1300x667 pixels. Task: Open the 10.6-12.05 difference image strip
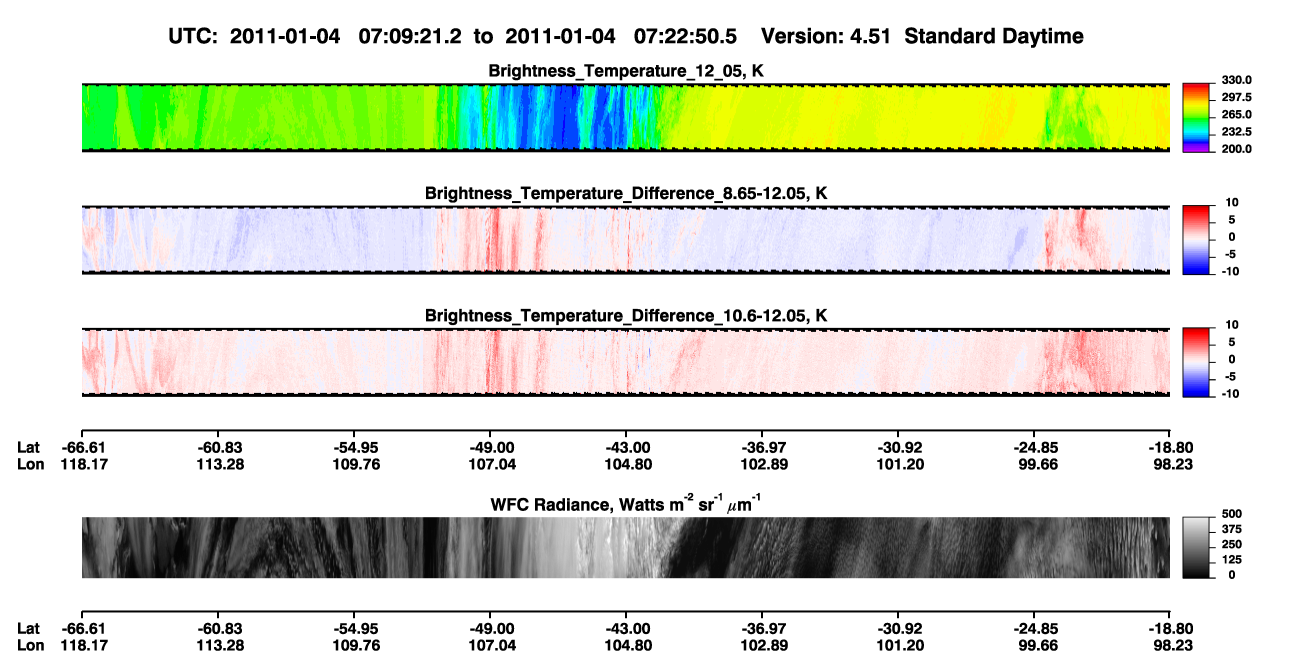(x=626, y=362)
